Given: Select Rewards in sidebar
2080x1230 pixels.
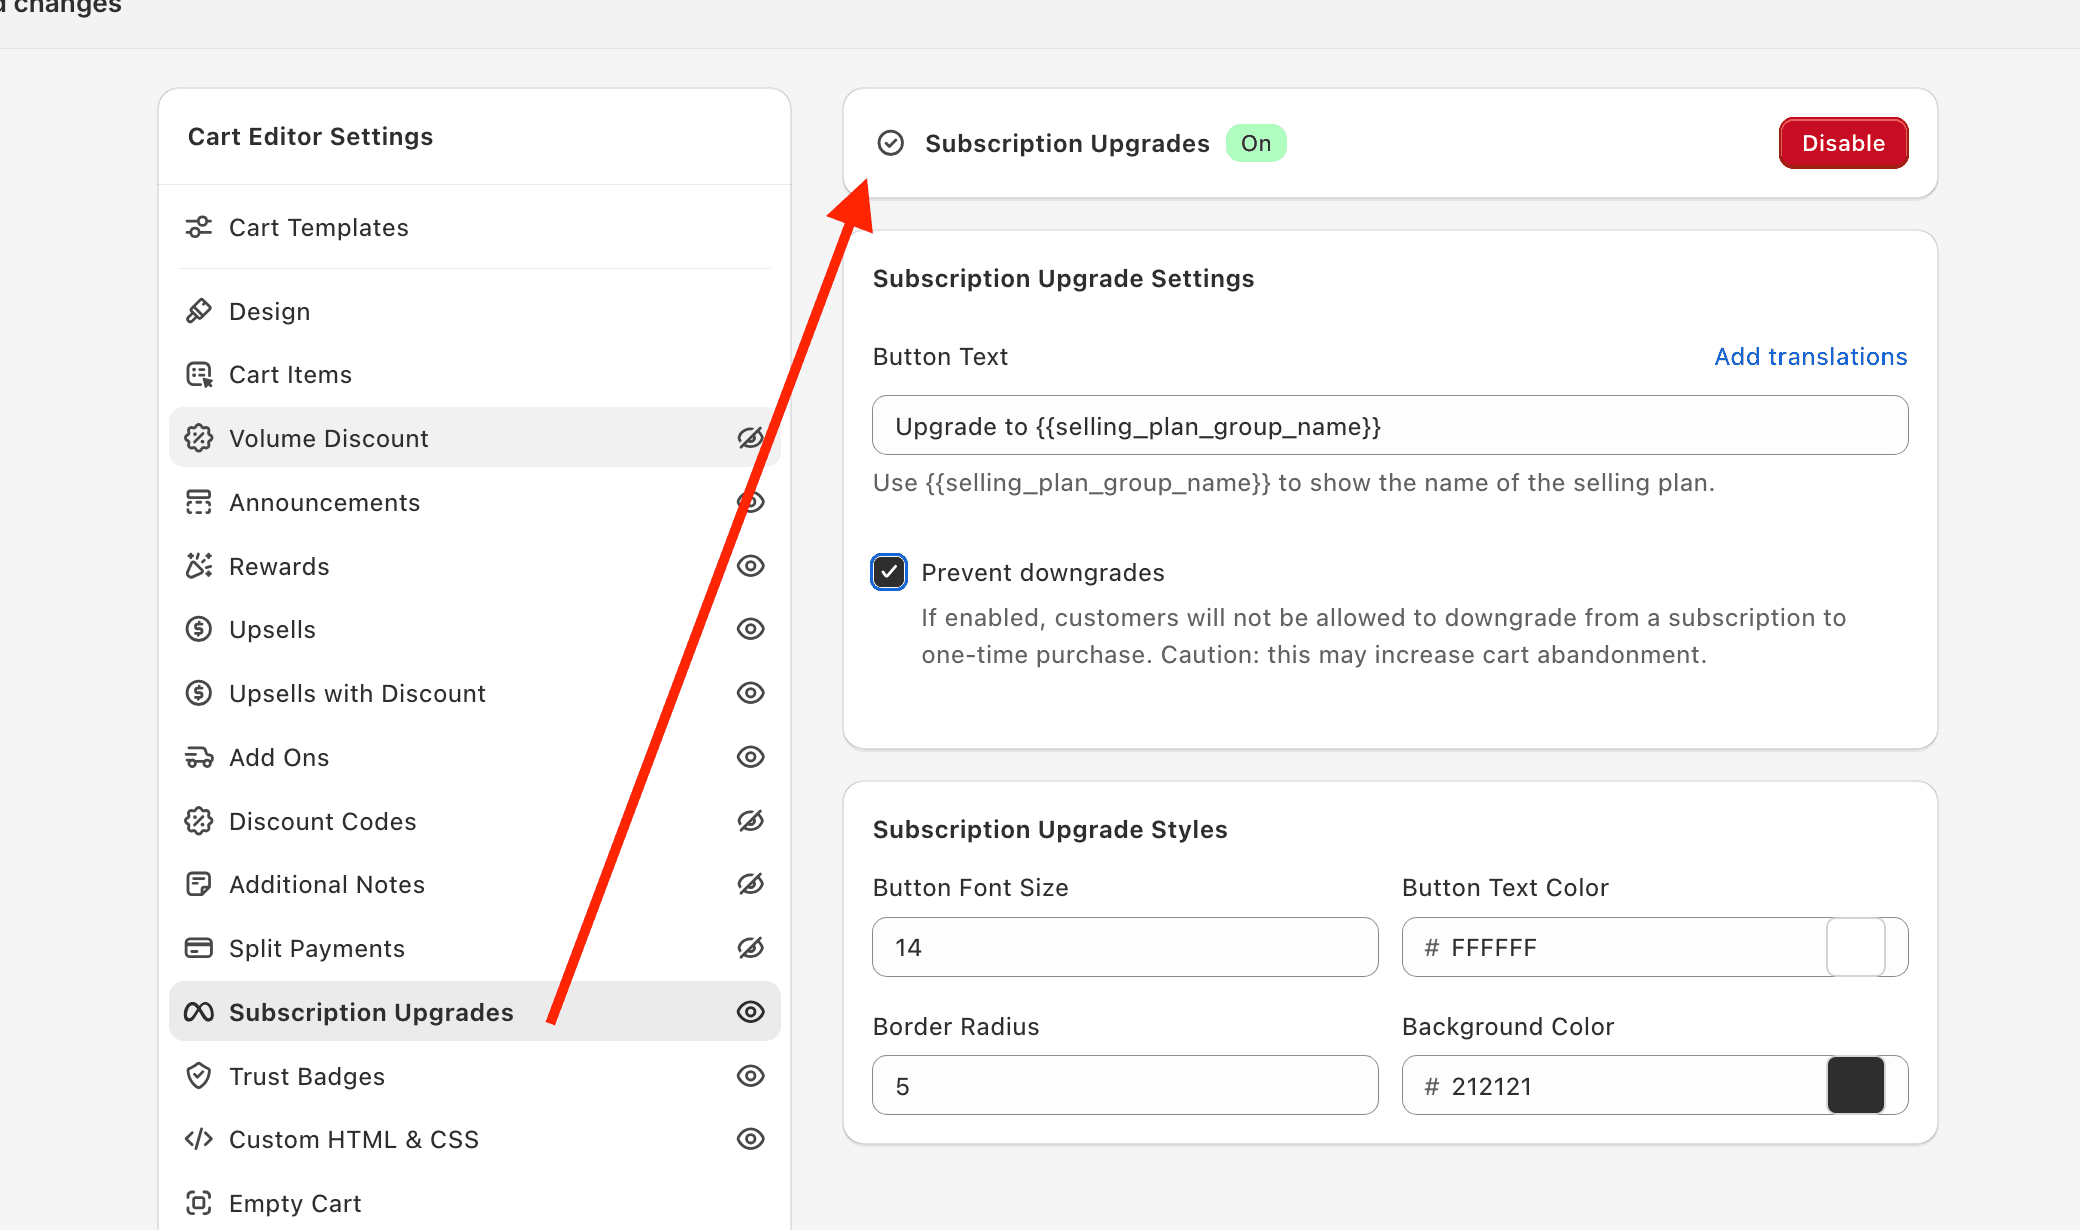Looking at the screenshot, I should [475, 566].
